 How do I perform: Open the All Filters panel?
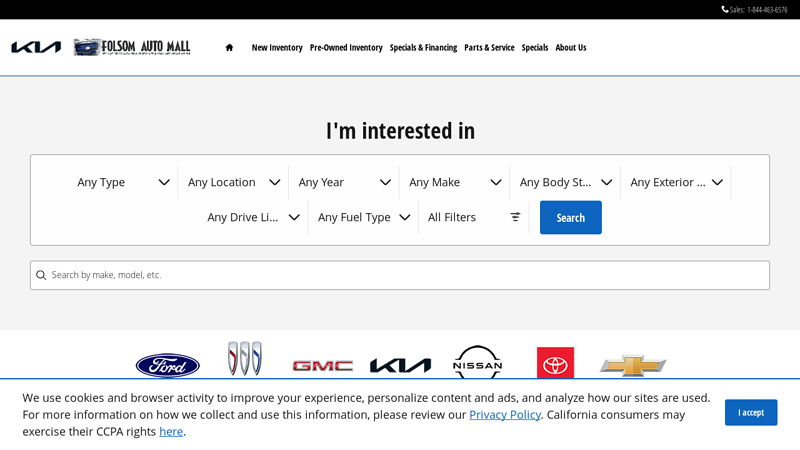(x=474, y=217)
